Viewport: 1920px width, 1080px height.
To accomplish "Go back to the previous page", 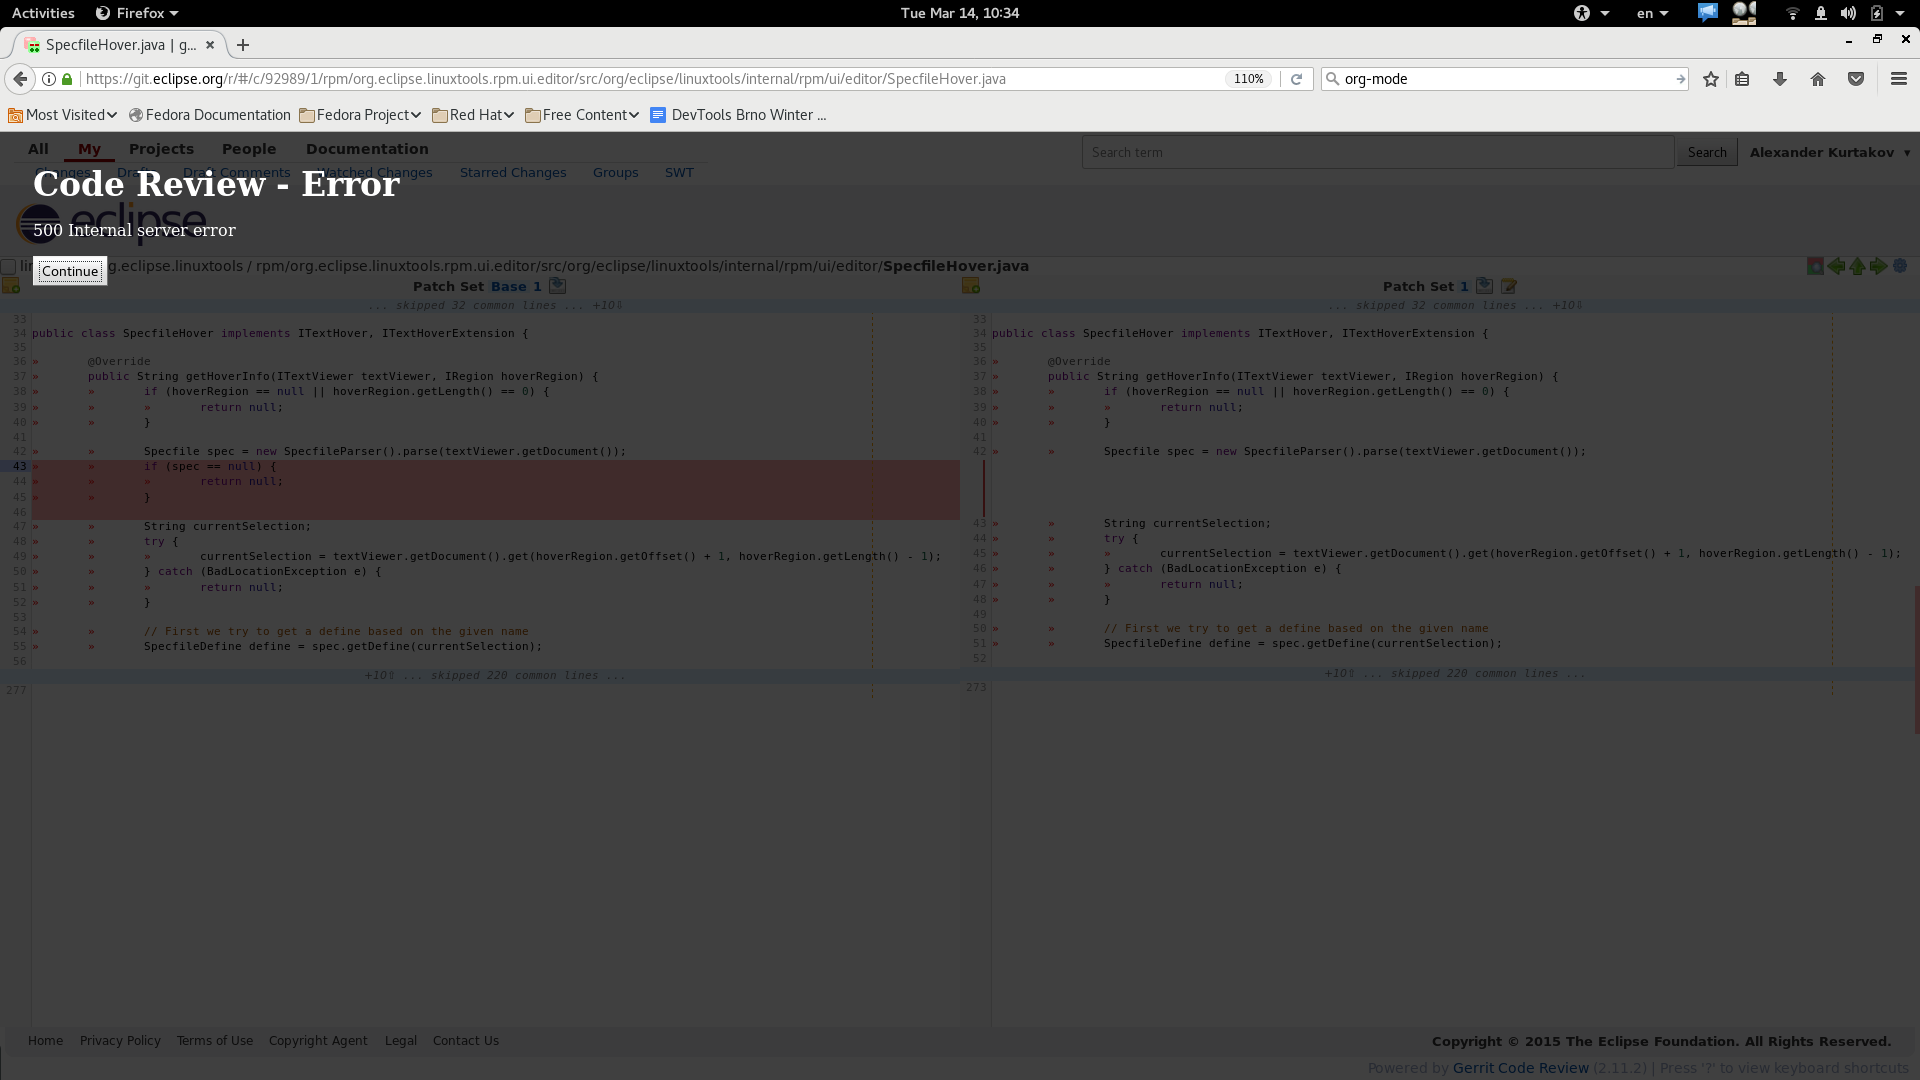I will point(20,79).
